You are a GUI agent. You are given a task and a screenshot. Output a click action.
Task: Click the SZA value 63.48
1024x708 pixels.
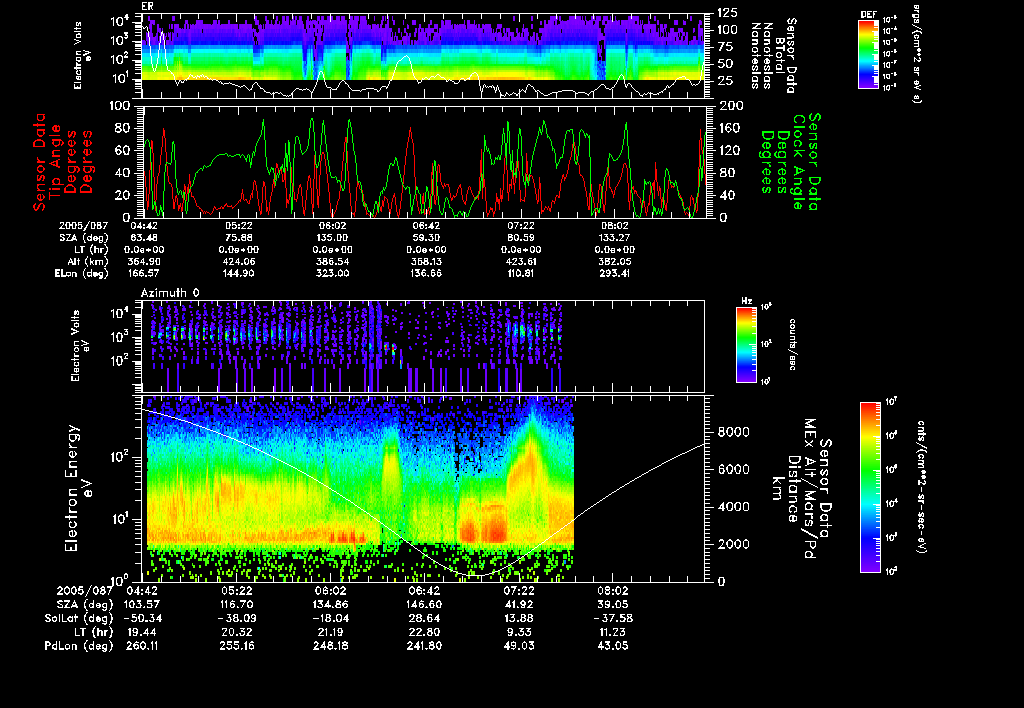coord(144,238)
